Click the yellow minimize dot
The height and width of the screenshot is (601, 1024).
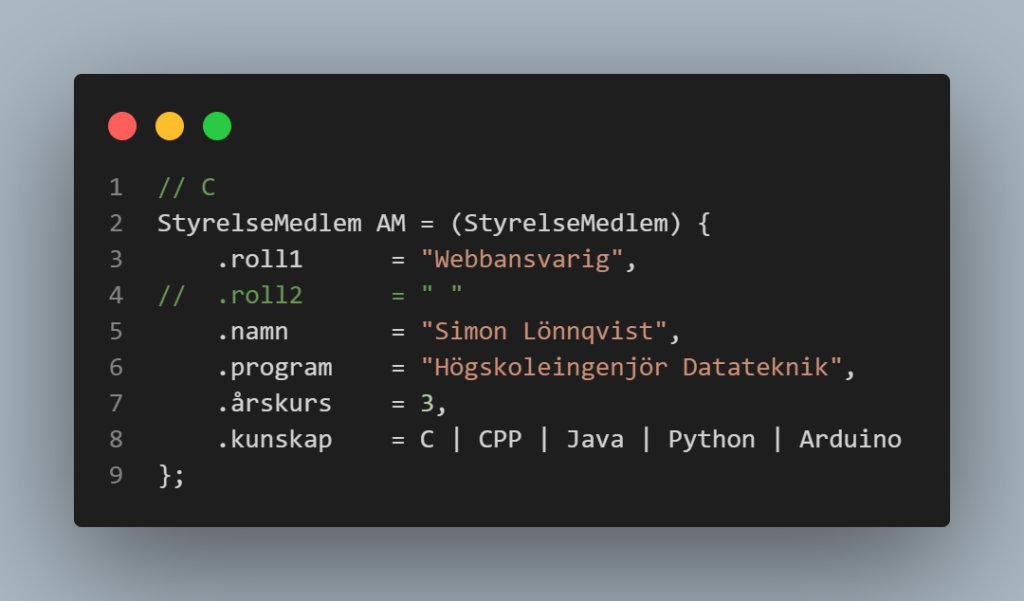coord(170,126)
